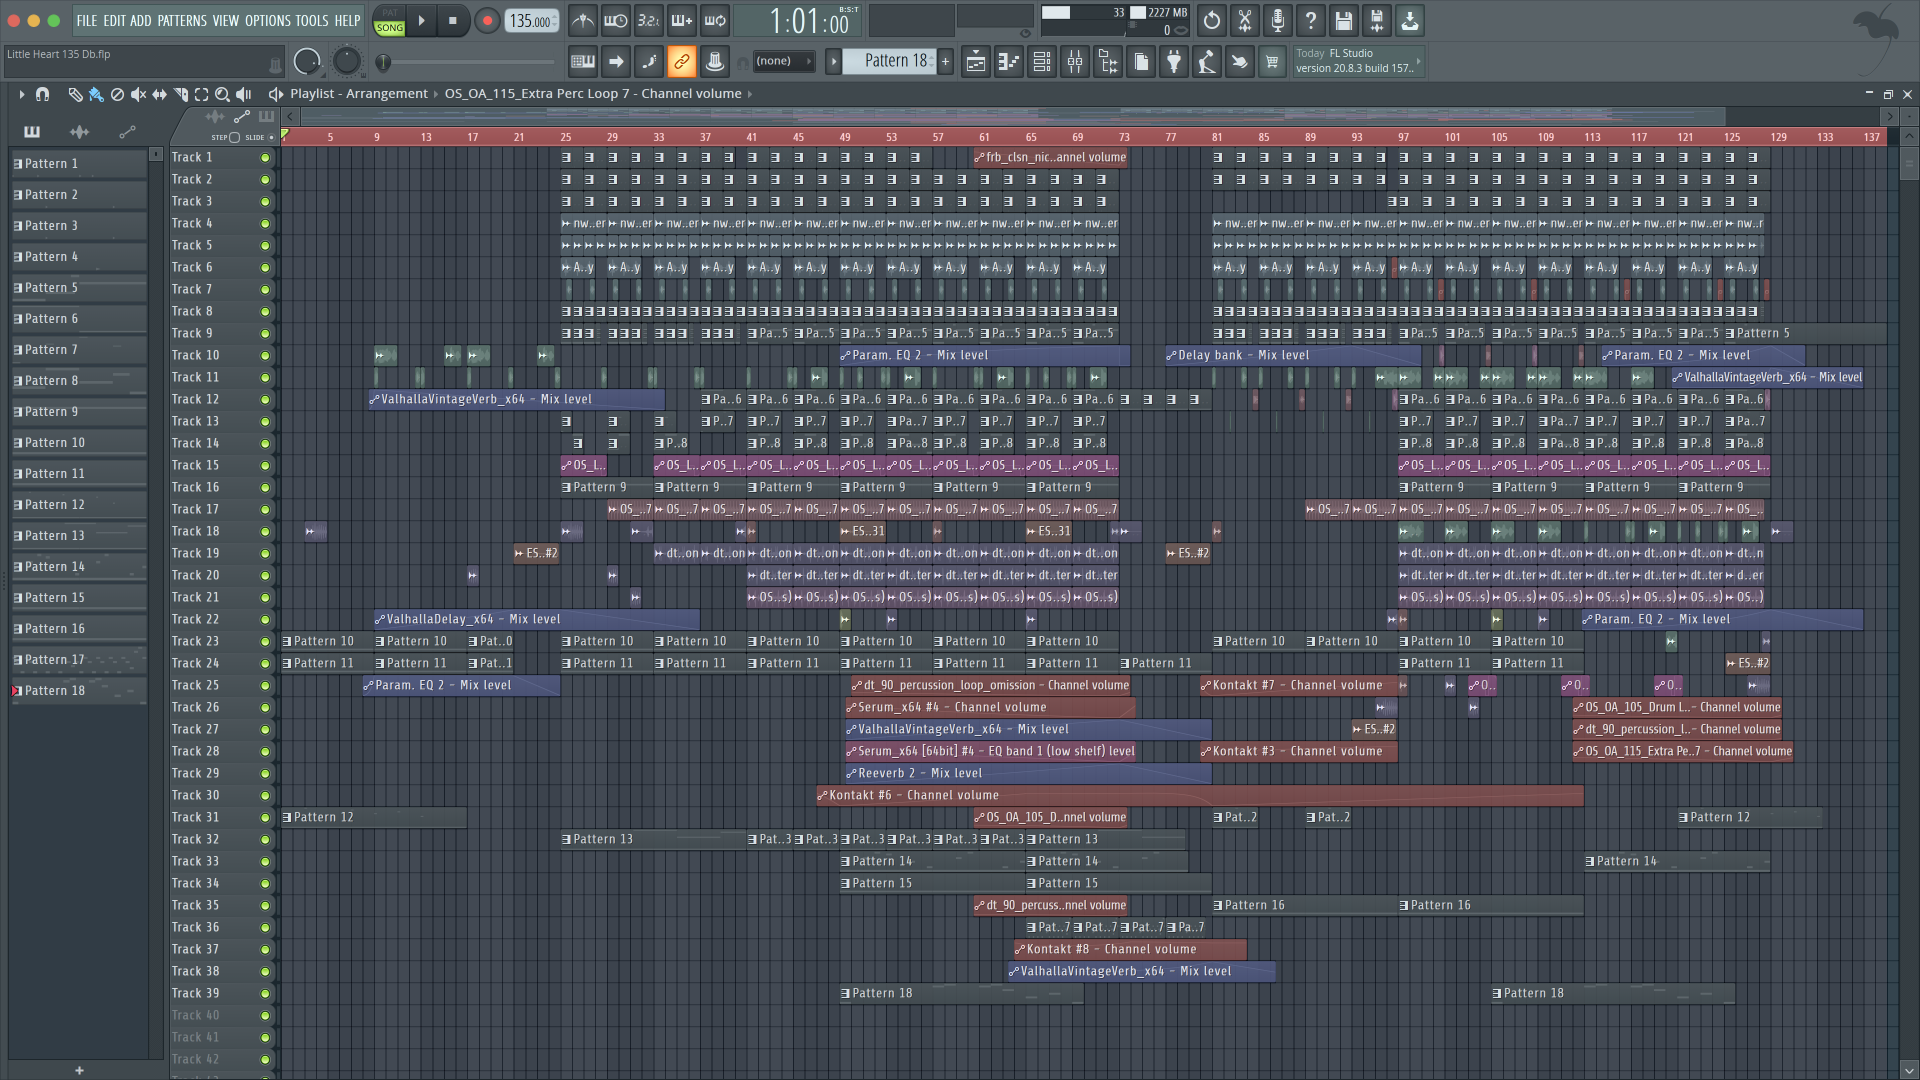Add a new pattern with the plus button

(945, 61)
